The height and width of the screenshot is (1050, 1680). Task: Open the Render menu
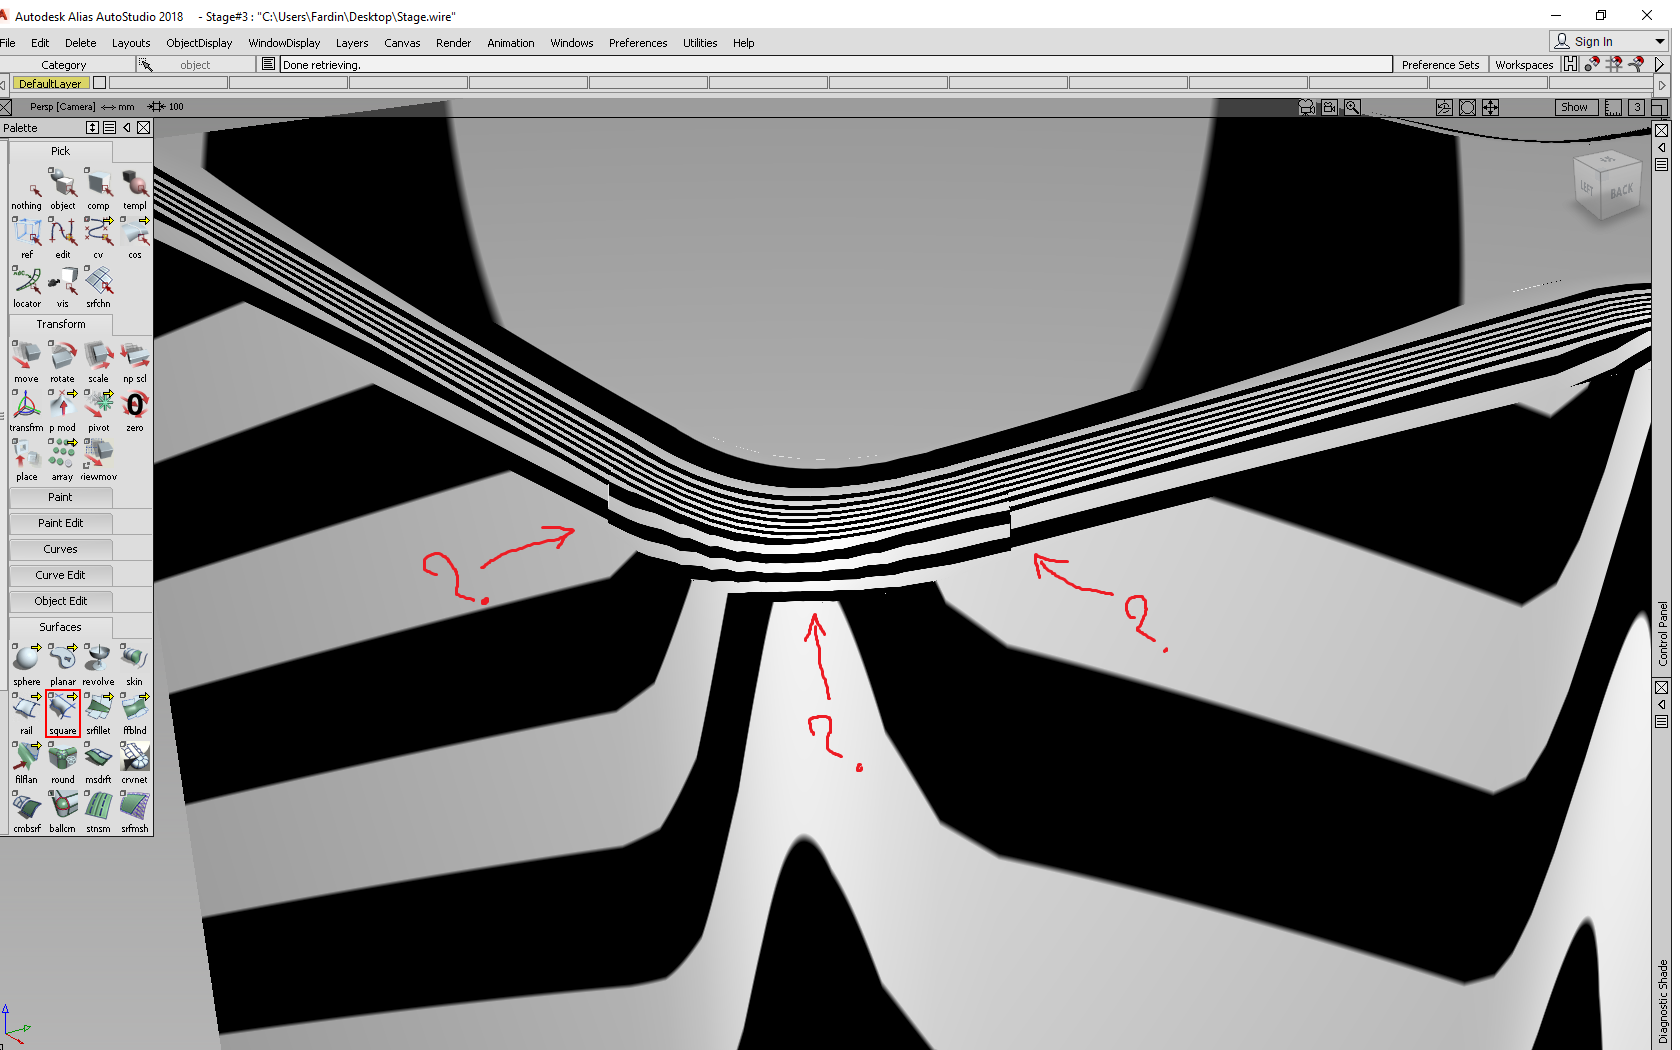coord(453,43)
